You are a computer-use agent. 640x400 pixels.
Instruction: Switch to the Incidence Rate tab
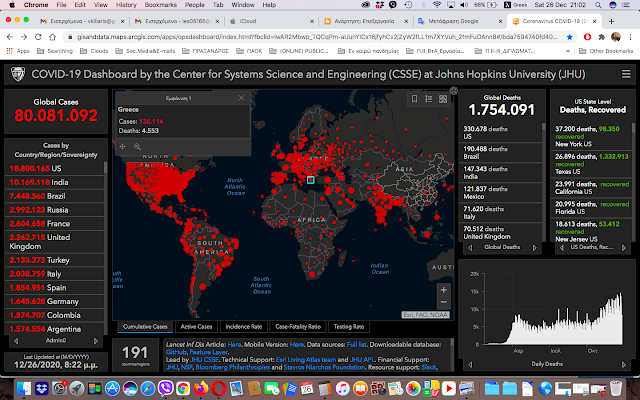pyautogui.click(x=244, y=327)
